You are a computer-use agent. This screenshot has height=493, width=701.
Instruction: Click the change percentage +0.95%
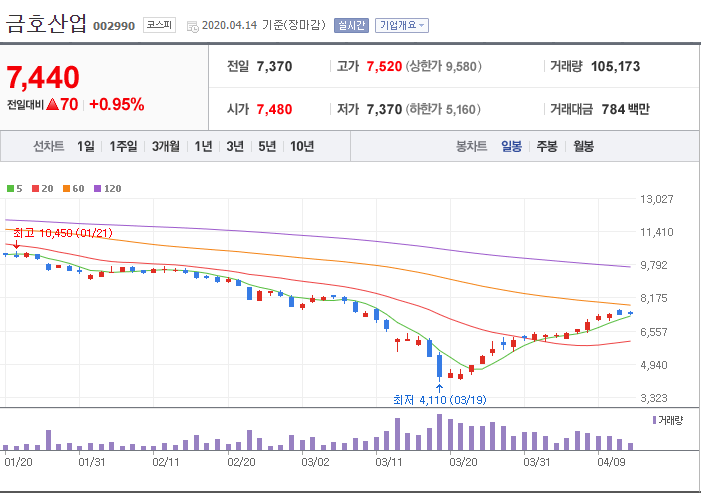(117, 105)
